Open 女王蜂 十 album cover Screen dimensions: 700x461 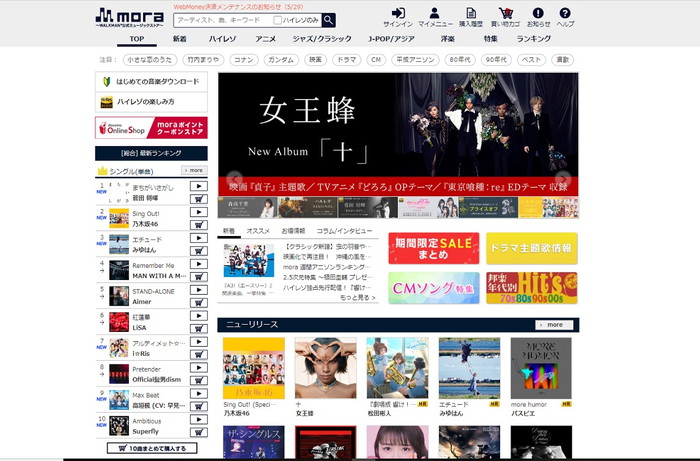325,368
